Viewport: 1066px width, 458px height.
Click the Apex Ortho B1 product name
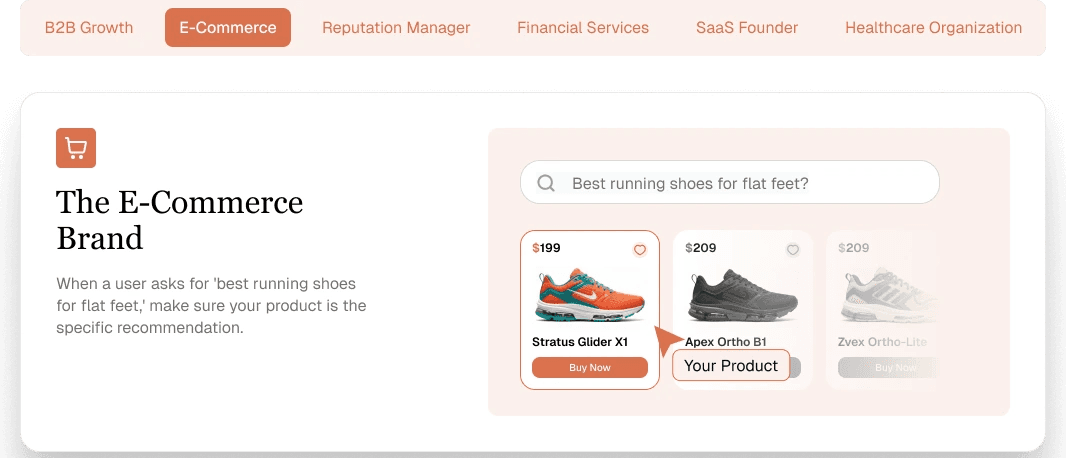pyautogui.click(x=726, y=342)
